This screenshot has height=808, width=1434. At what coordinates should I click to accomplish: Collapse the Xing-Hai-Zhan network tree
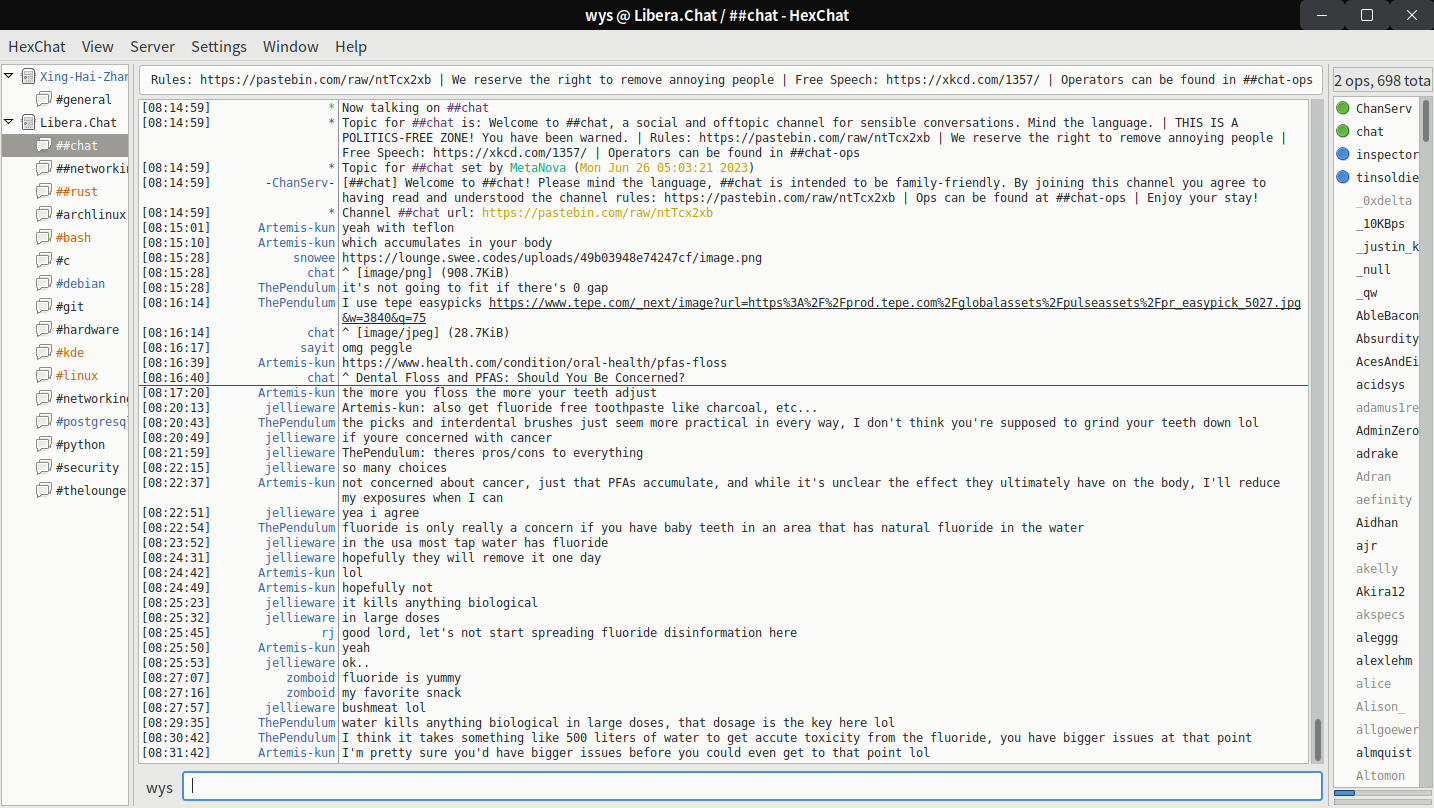click(9, 76)
